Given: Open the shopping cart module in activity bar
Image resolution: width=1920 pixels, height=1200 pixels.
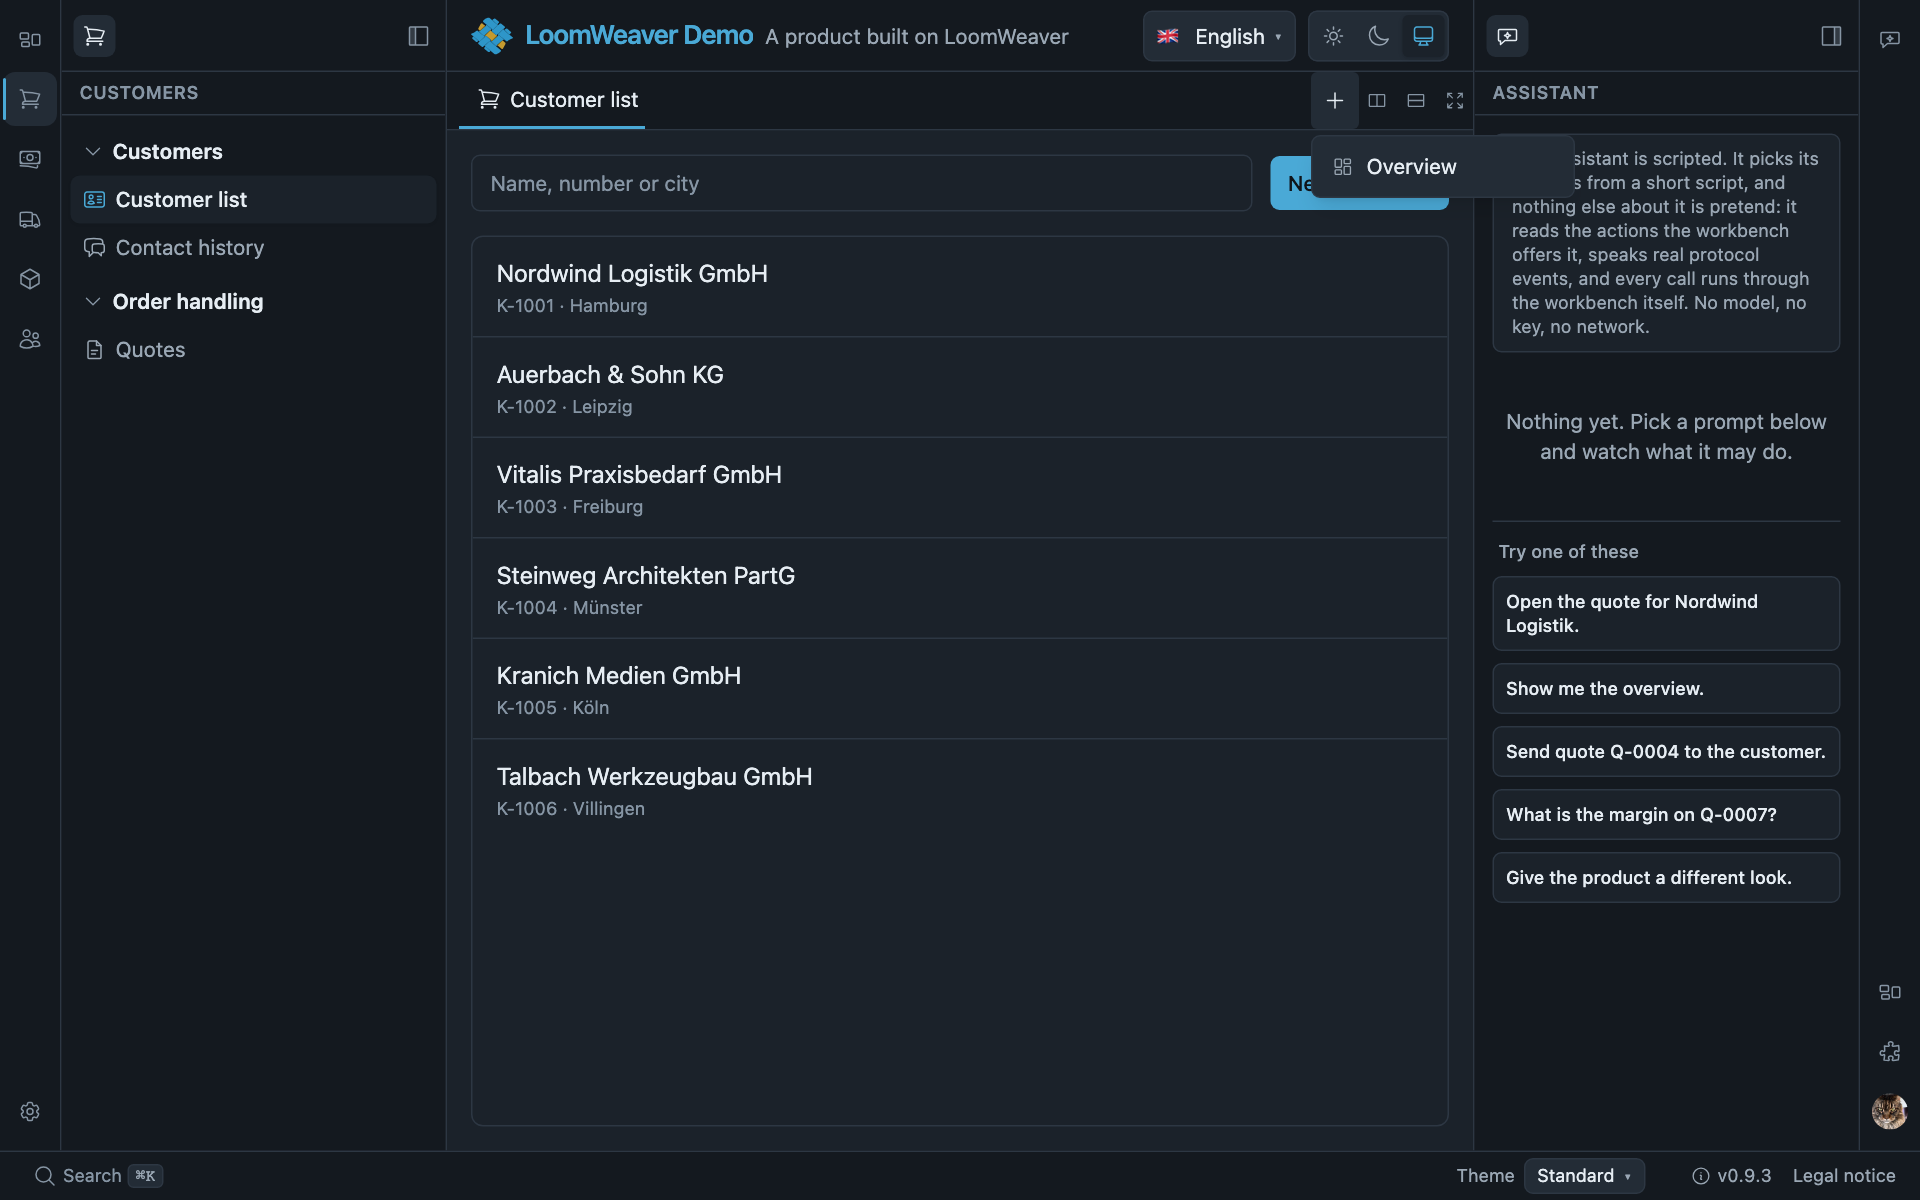Looking at the screenshot, I should tap(30, 99).
